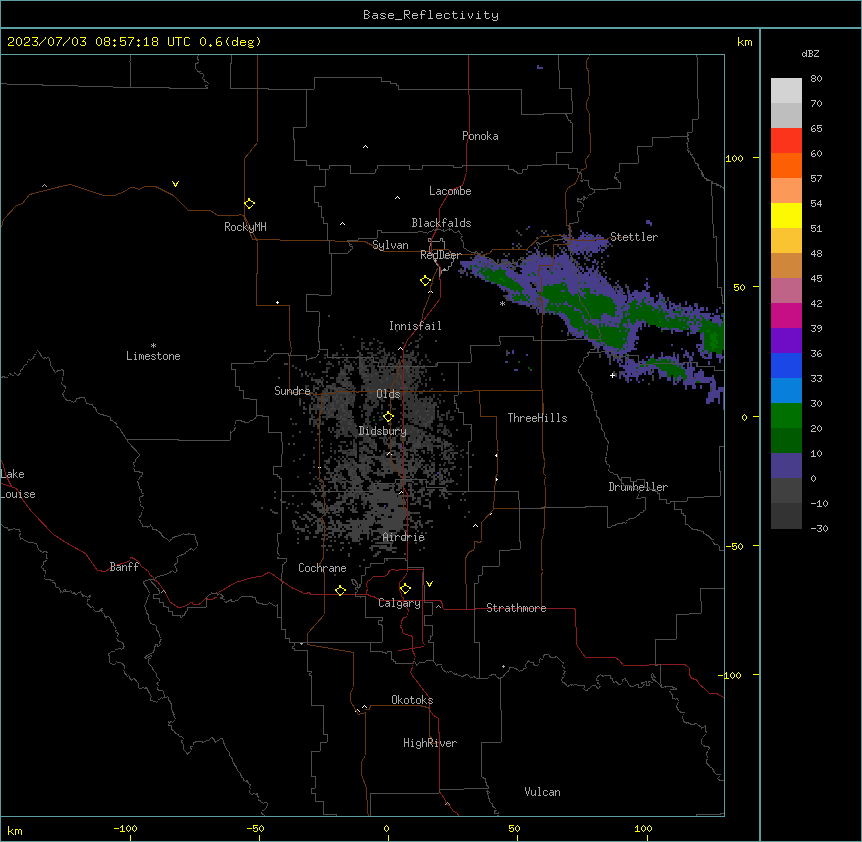The width and height of the screenshot is (862, 842).
Task: Click the asterisk marker above Limestone
Action: tap(153, 346)
